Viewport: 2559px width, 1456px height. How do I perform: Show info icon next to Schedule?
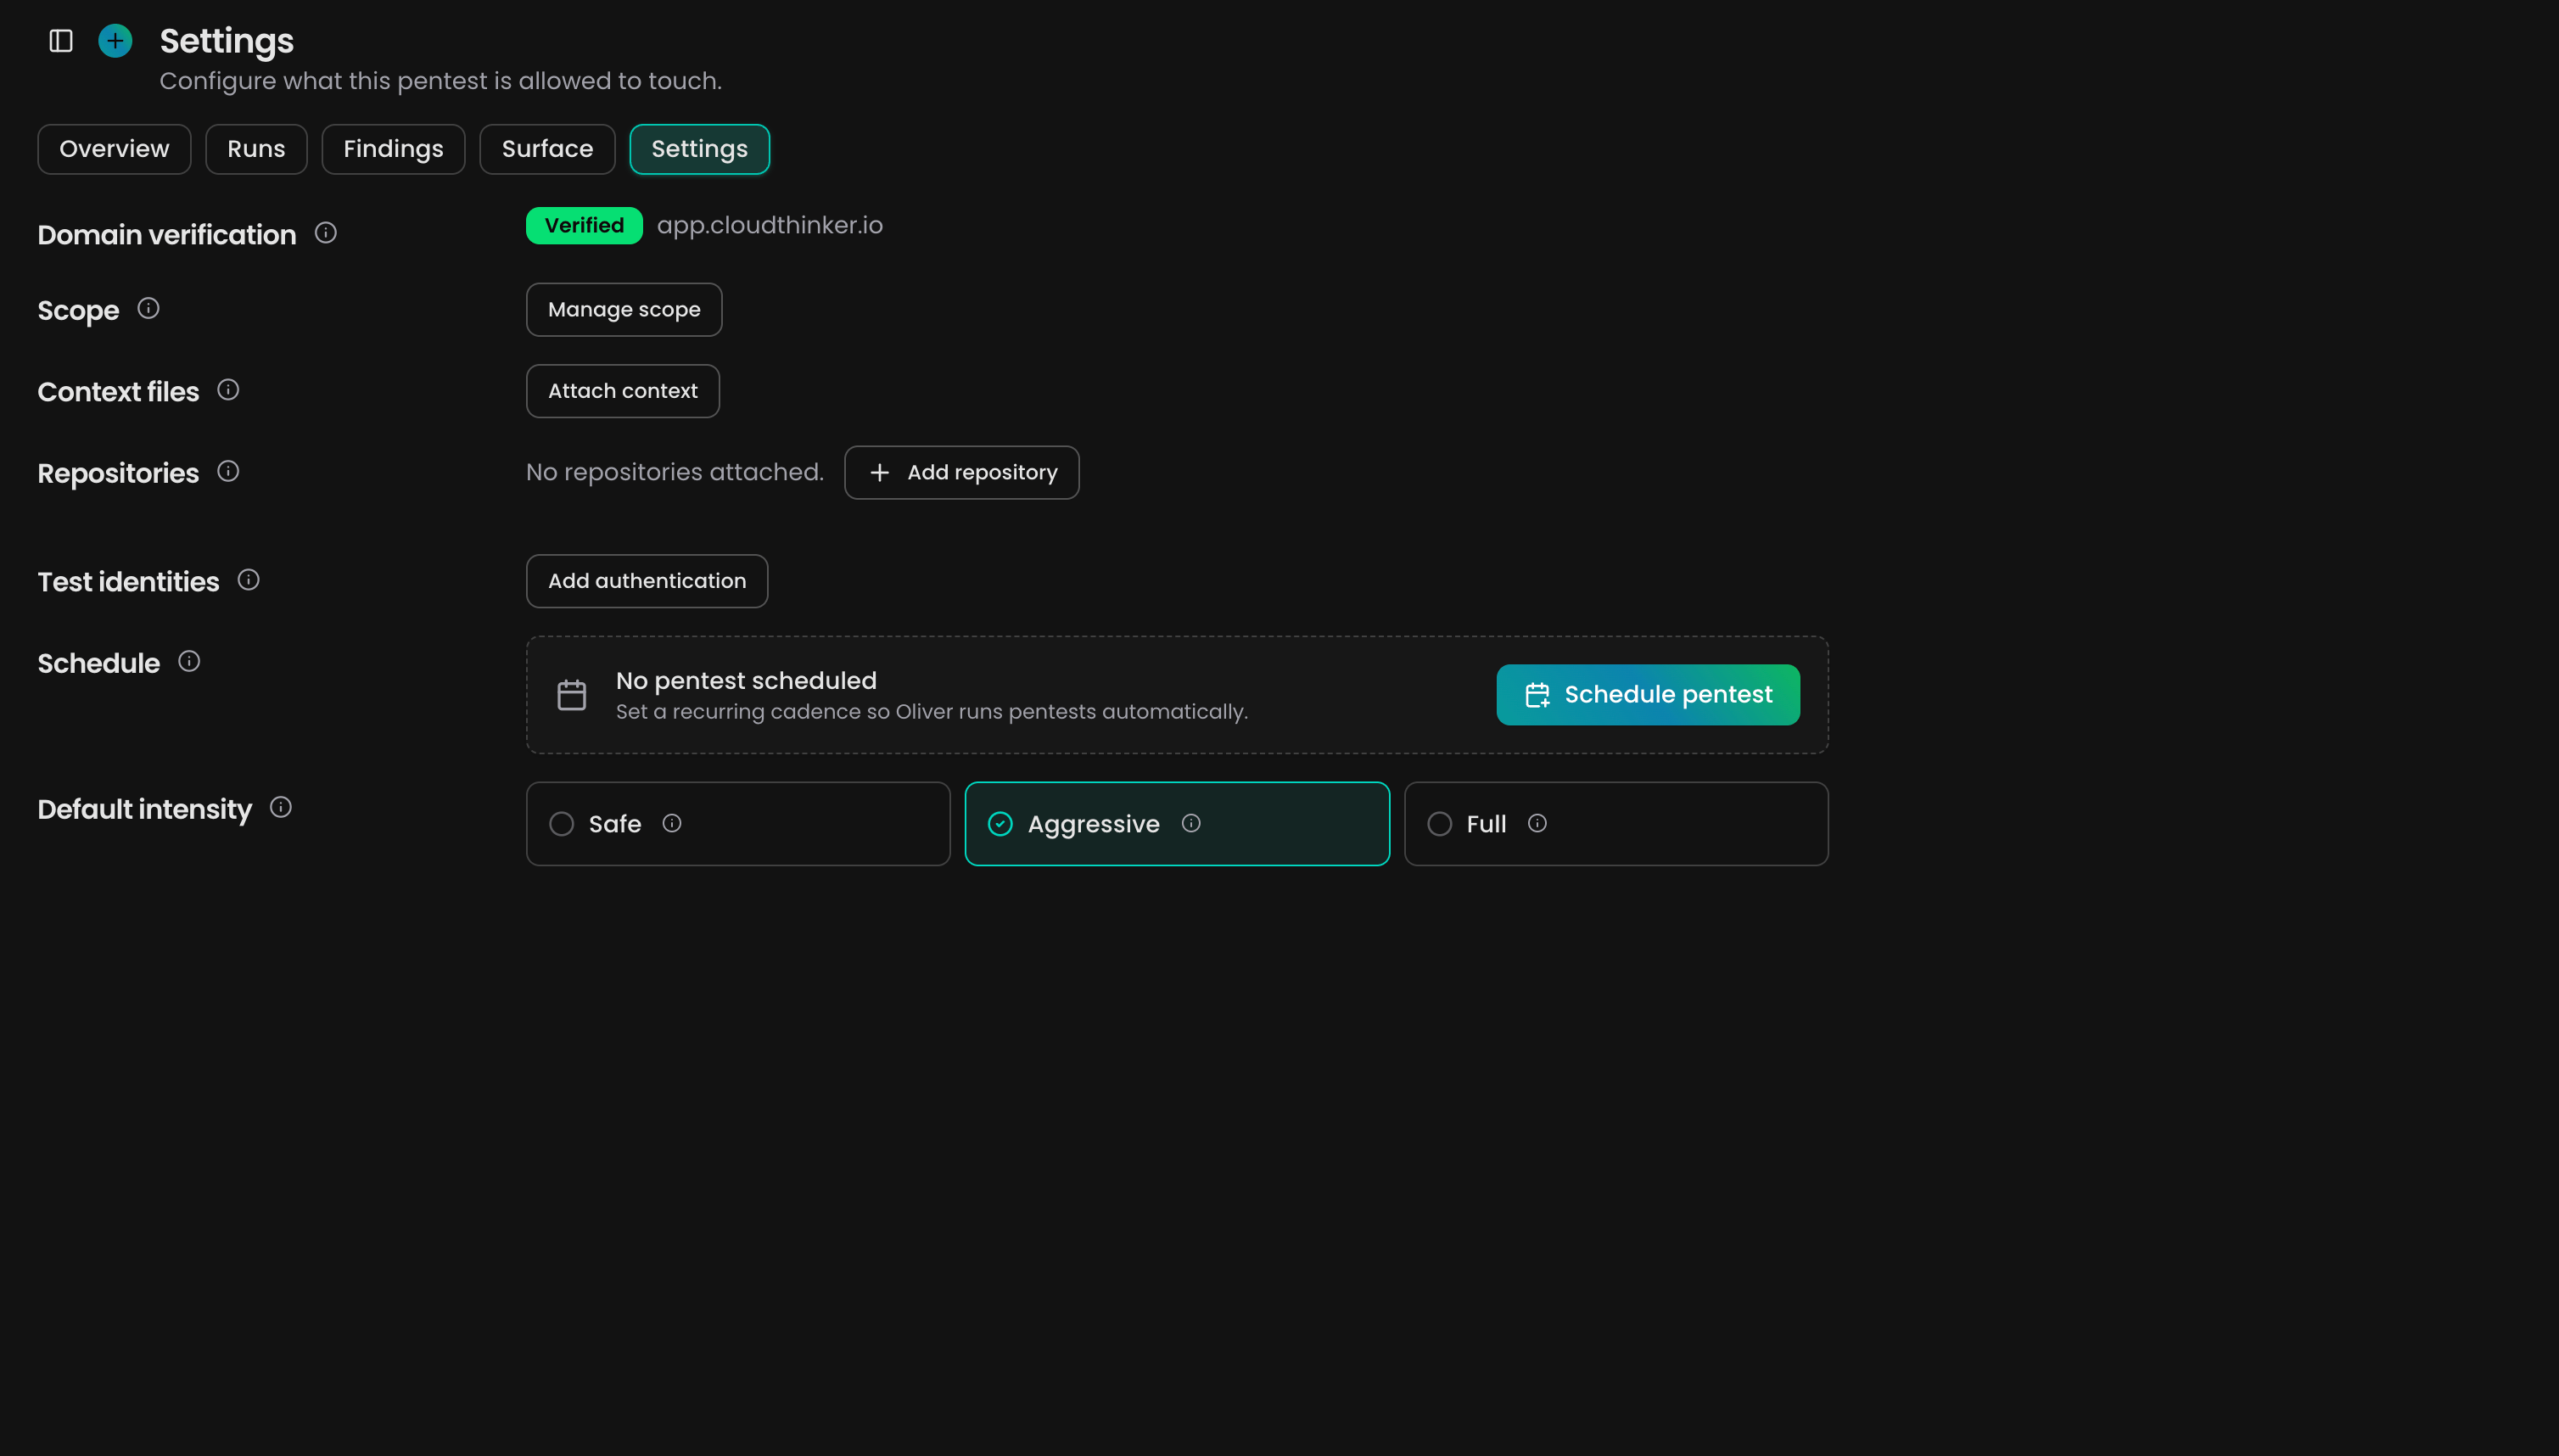(189, 662)
